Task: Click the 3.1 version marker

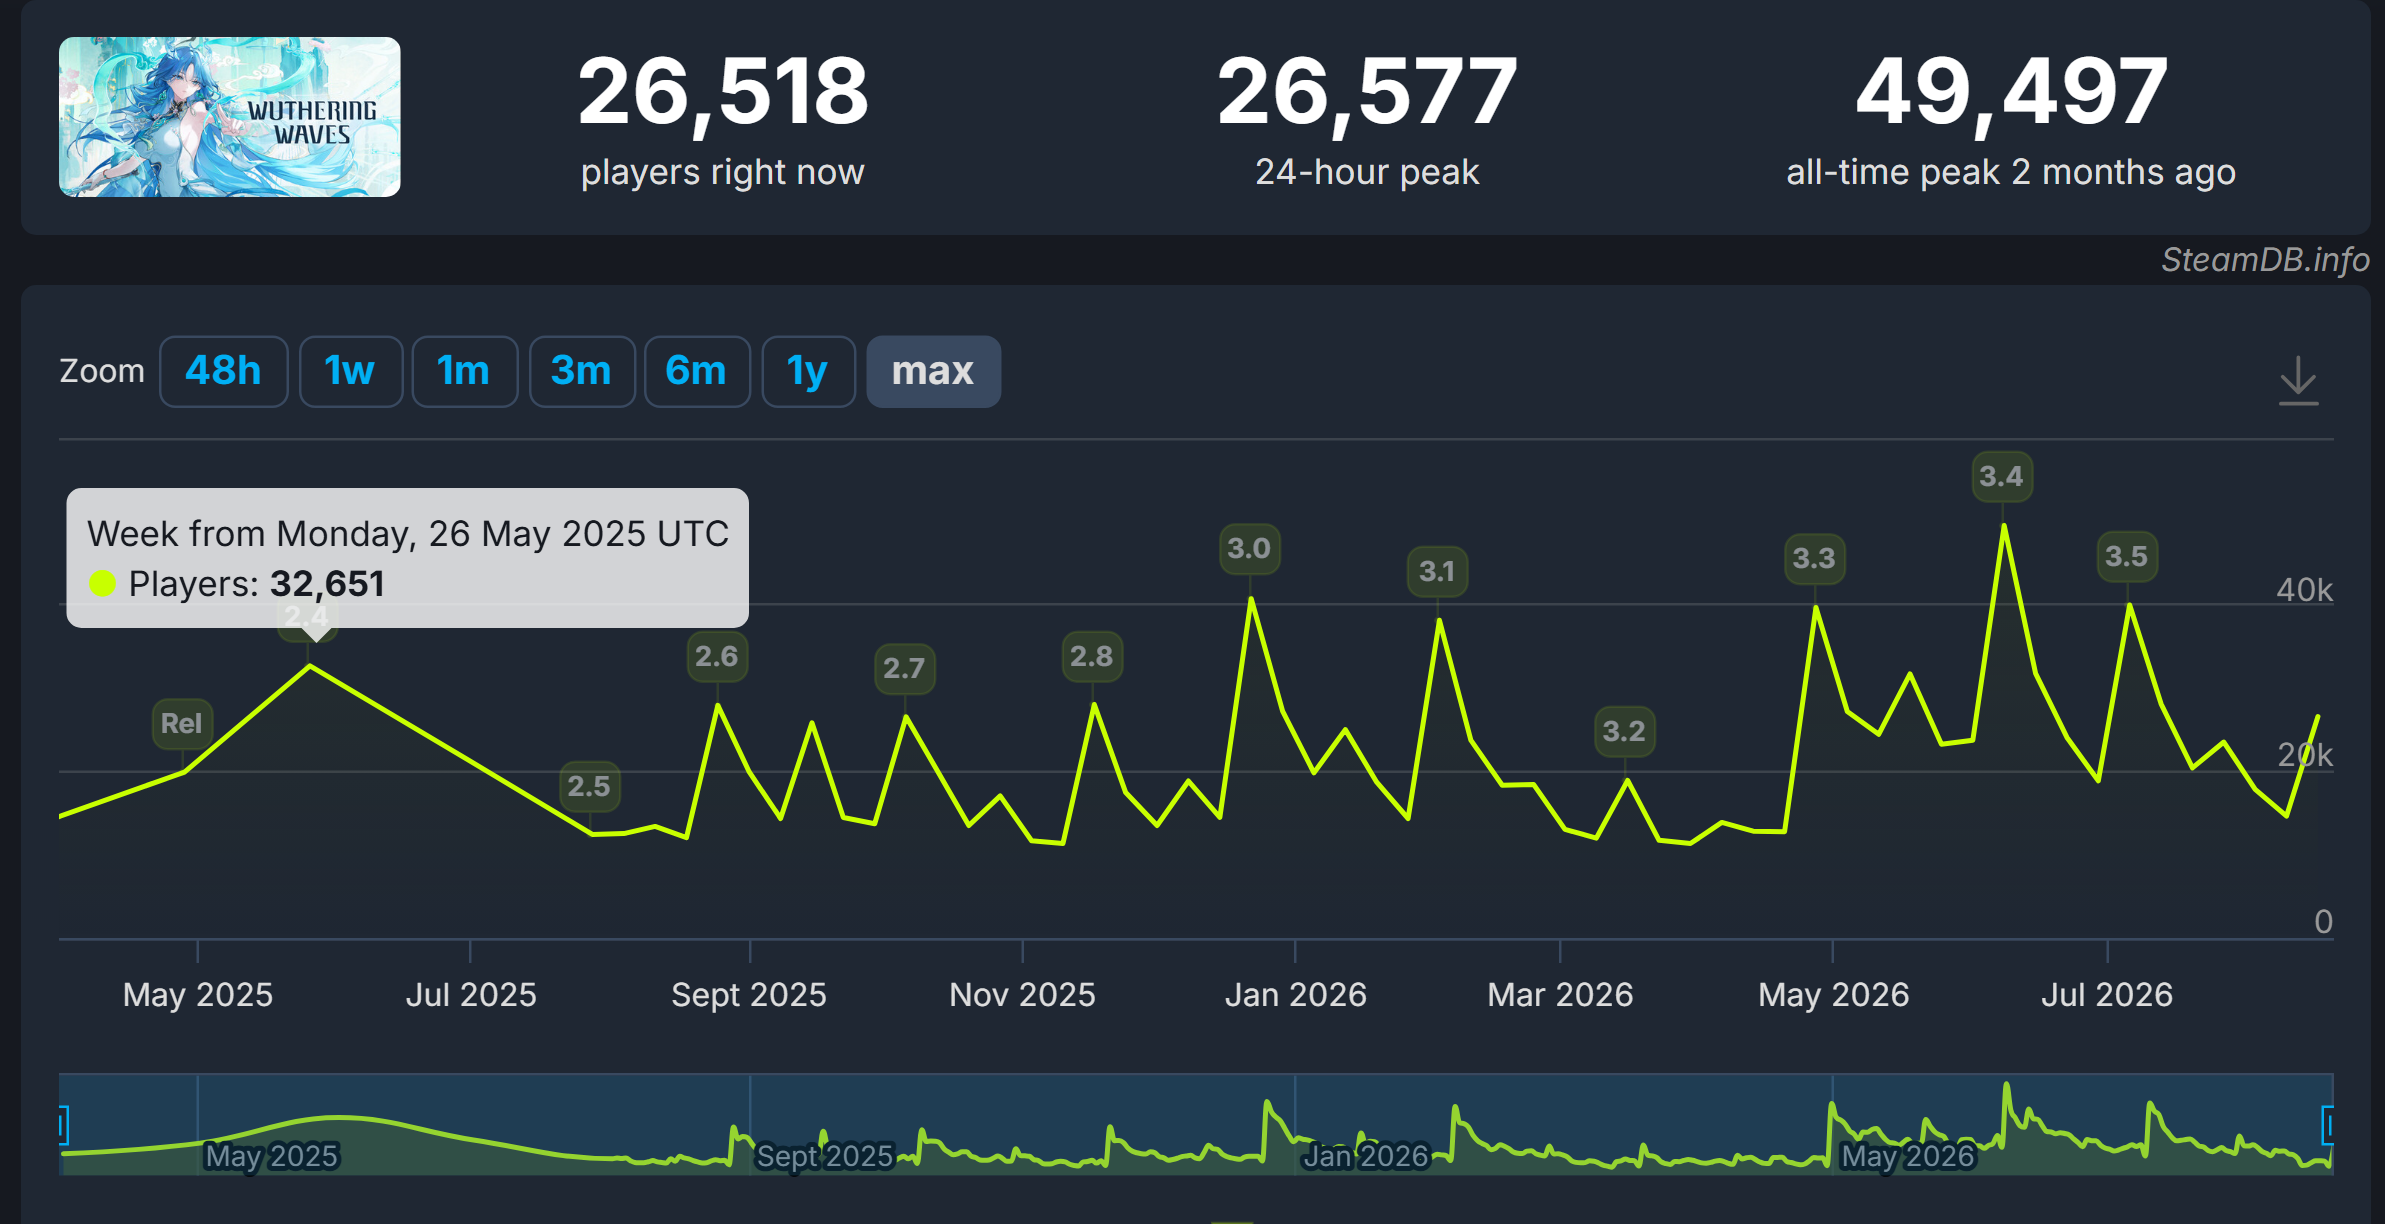Action: click(1437, 571)
